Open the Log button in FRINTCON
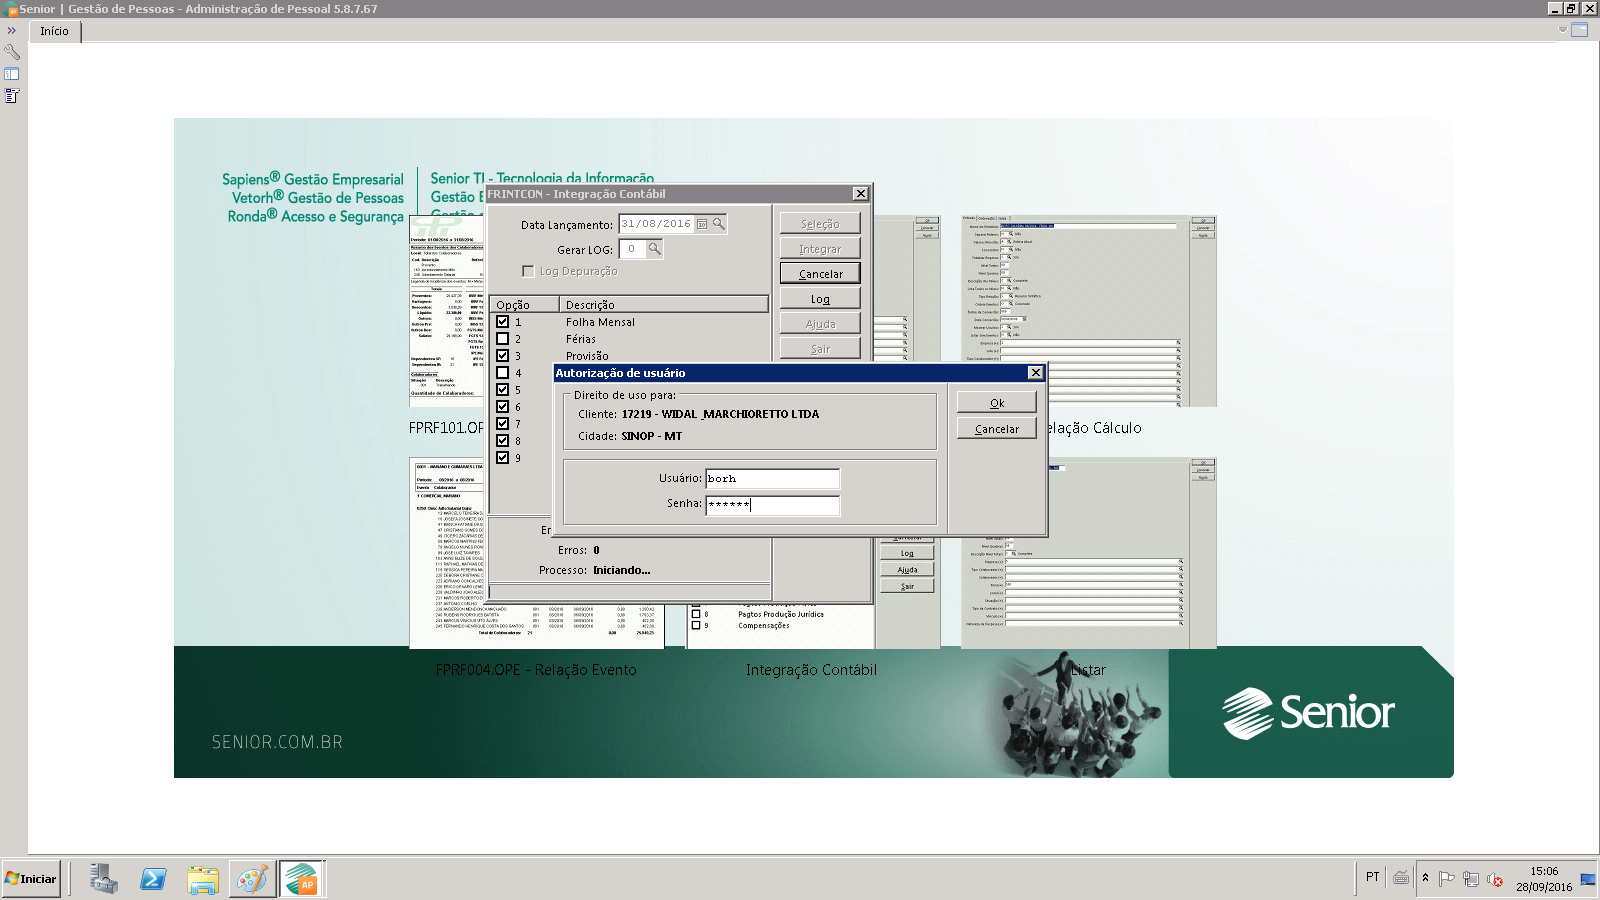This screenshot has height=900, width=1600. tap(820, 299)
